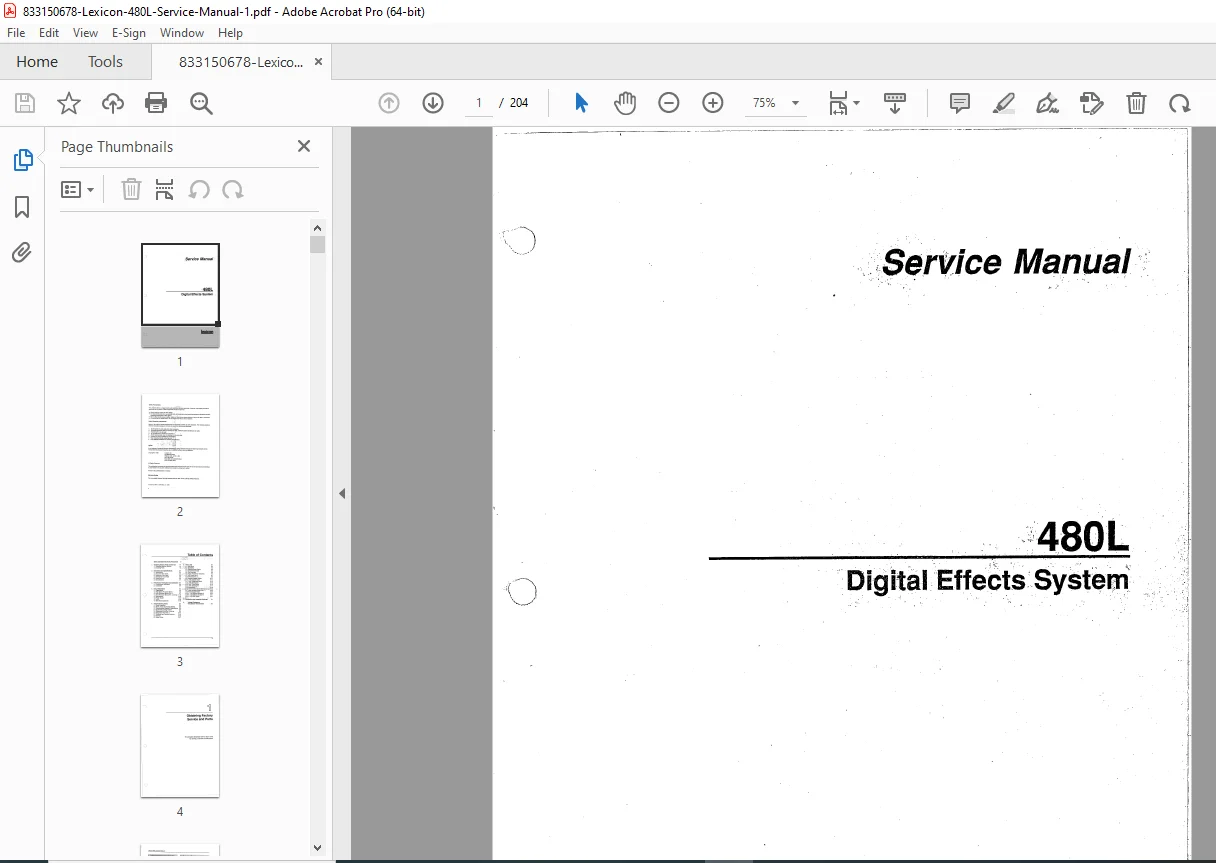This screenshot has height=863, width=1216.
Task: Open the find text search icon
Action: pos(201,103)
